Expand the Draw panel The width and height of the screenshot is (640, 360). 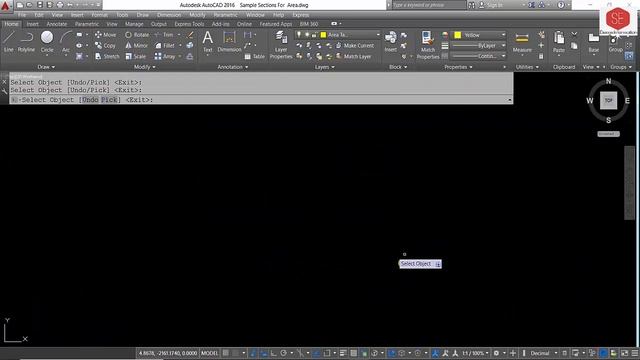(46, 67)
